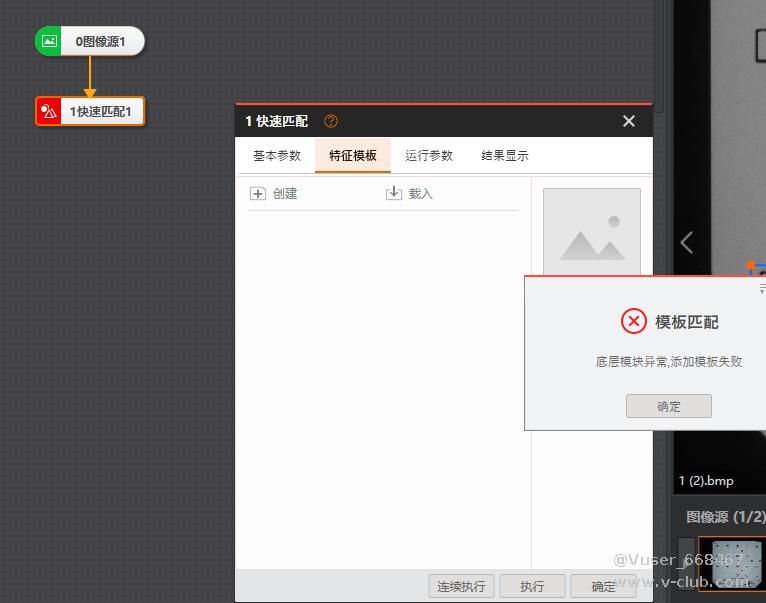Confirm with 确定 at the 快速匹配 dialog bottom
The width and height of the screenshot is (766, 603).
604,586
